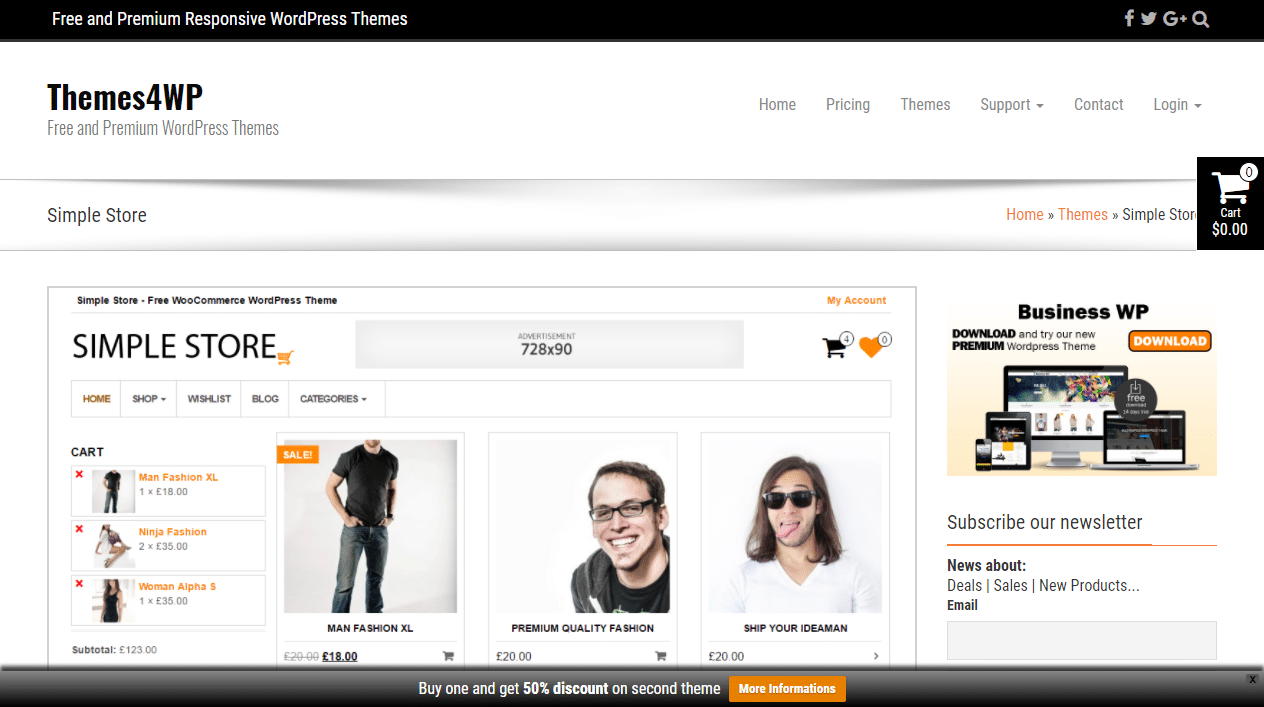Click the newsletter Email input field
Screen dimensions: 1264x707
1082,640
